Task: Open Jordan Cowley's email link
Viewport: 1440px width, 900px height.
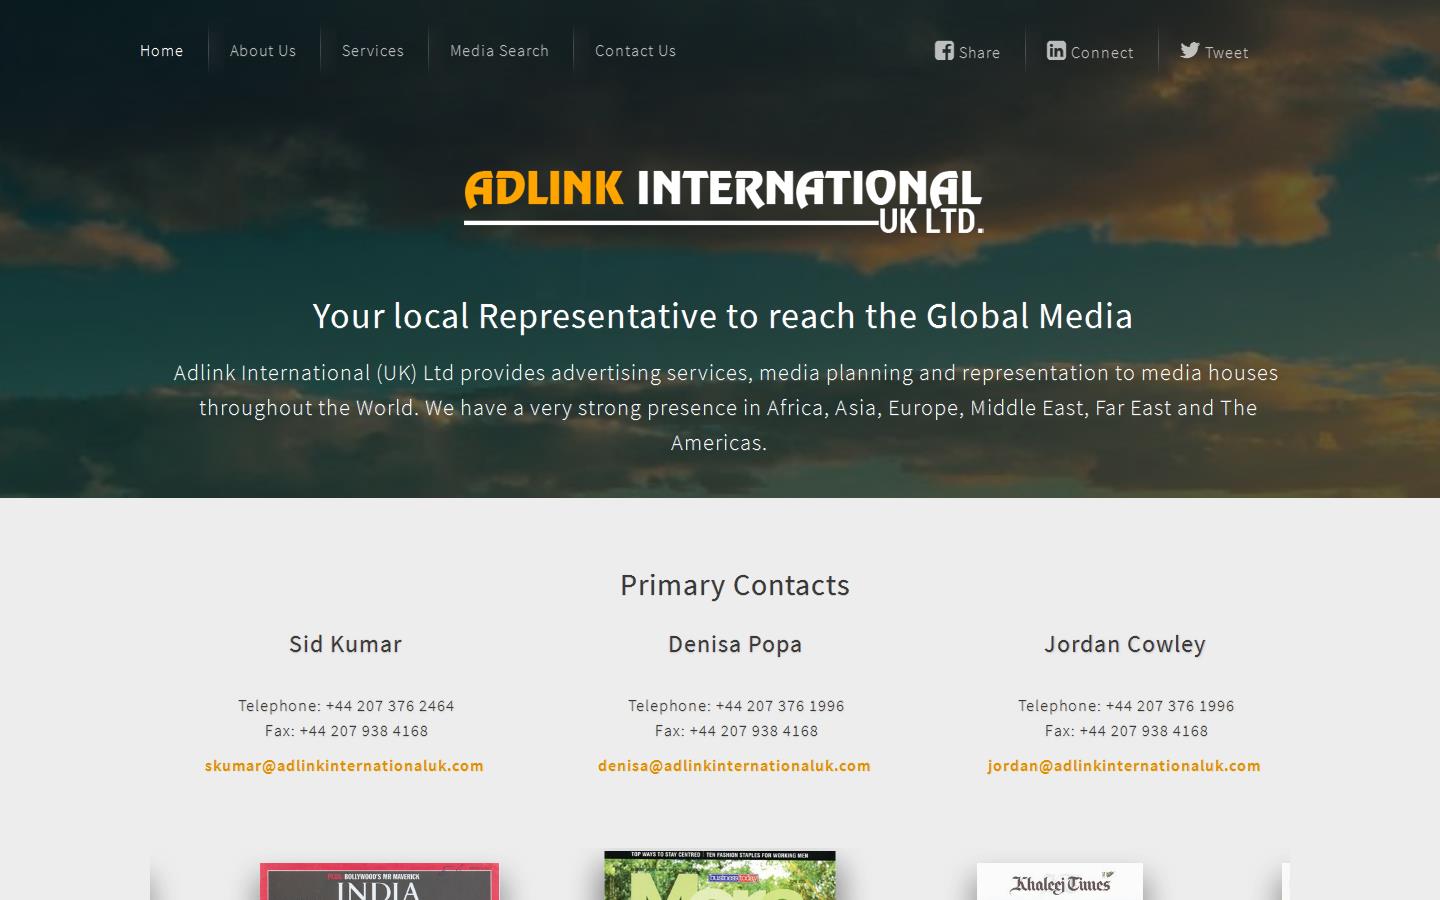Action: coord(1124,766)
